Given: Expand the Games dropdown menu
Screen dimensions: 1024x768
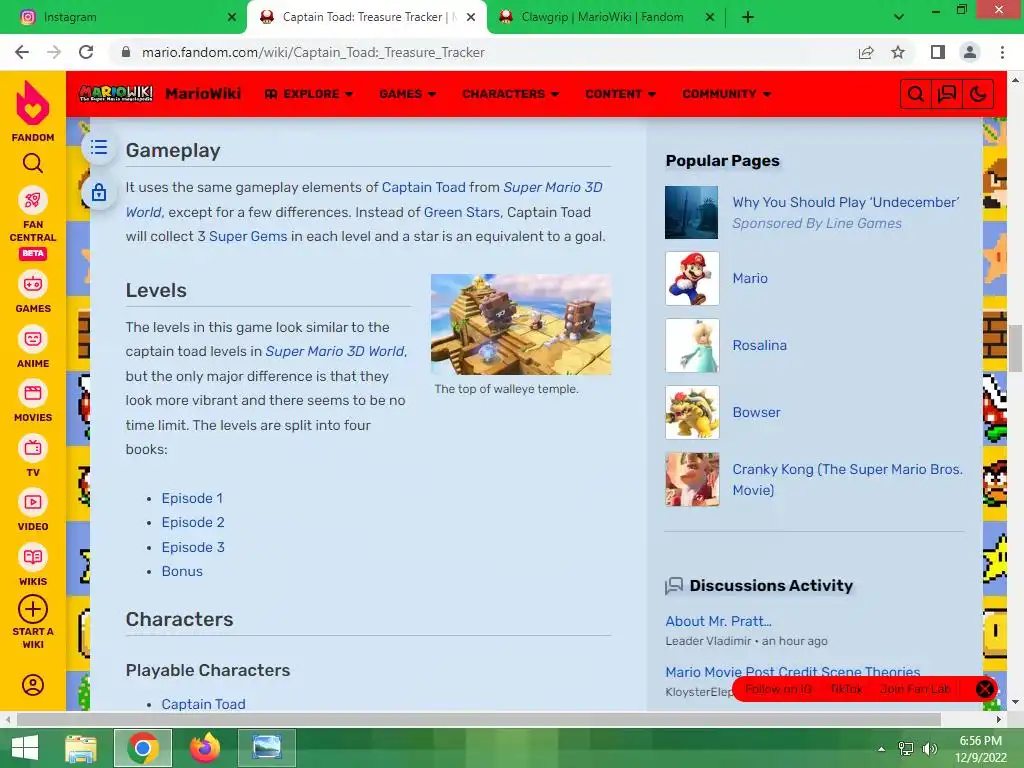Looking at the screenshot, I should (x=408, y=94).
